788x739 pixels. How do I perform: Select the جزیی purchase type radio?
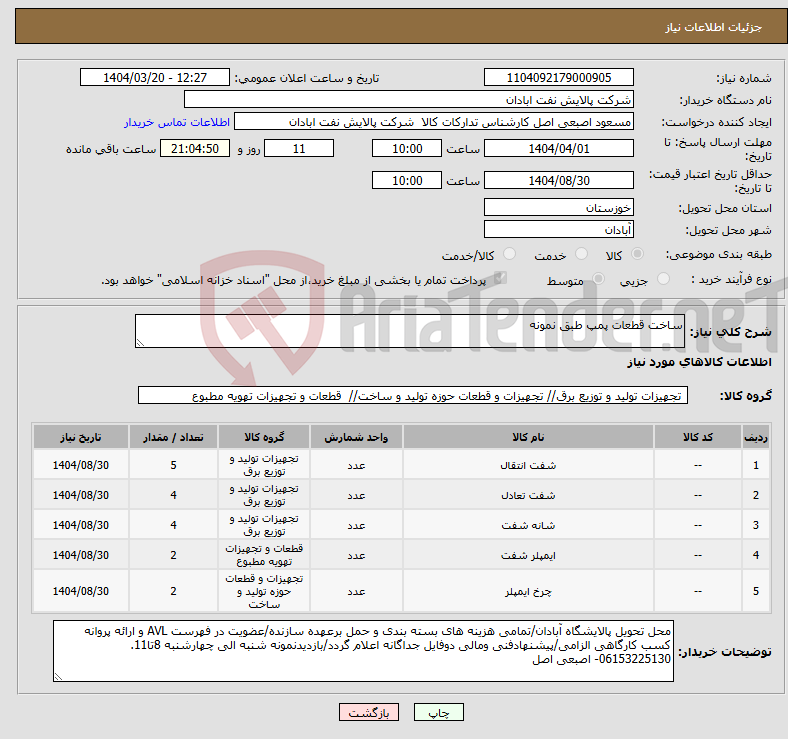pyautogui.click(x=663, y=279)
